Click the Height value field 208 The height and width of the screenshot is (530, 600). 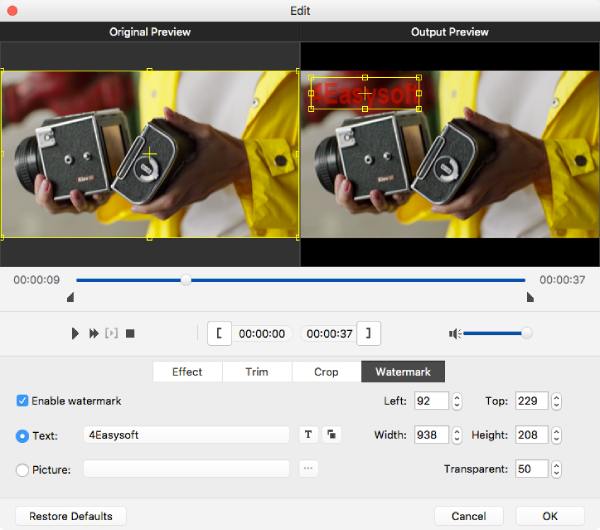tap(532, 435)
